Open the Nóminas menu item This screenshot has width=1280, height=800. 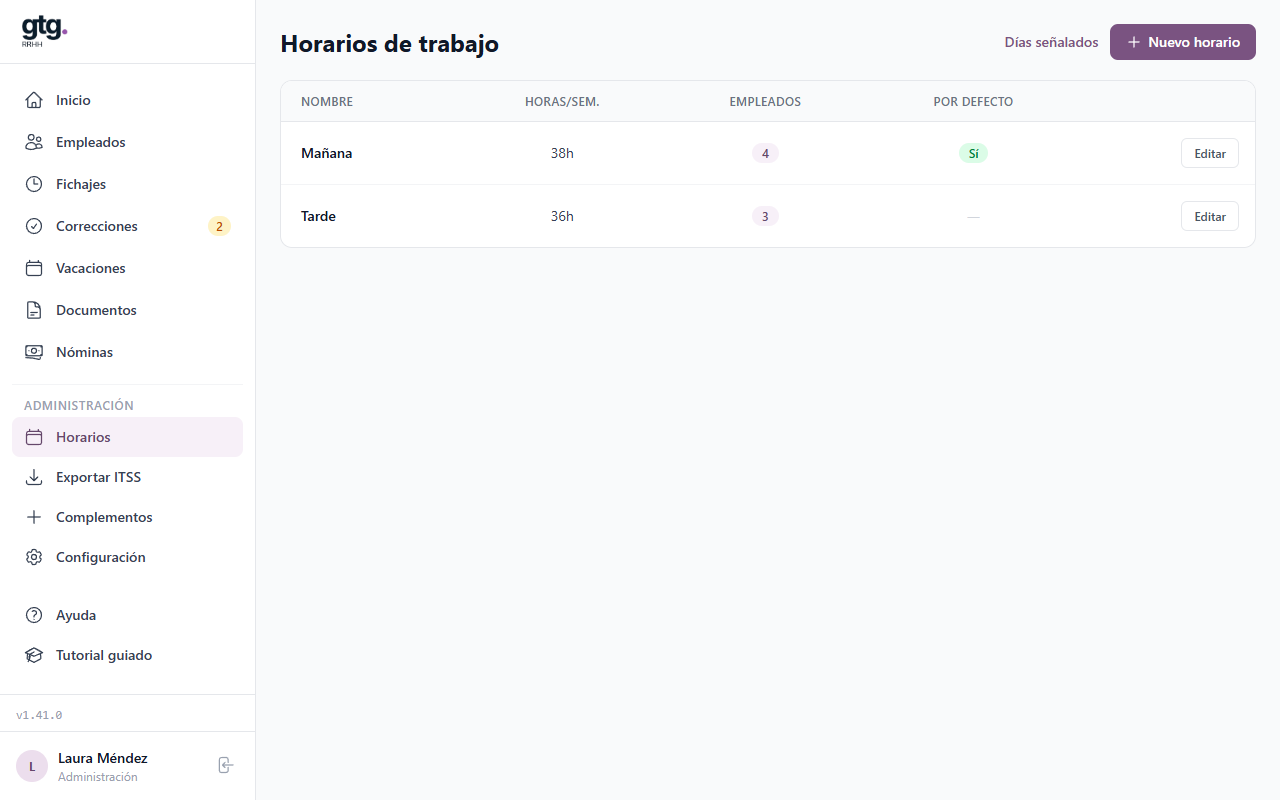(x=127, y=352)
